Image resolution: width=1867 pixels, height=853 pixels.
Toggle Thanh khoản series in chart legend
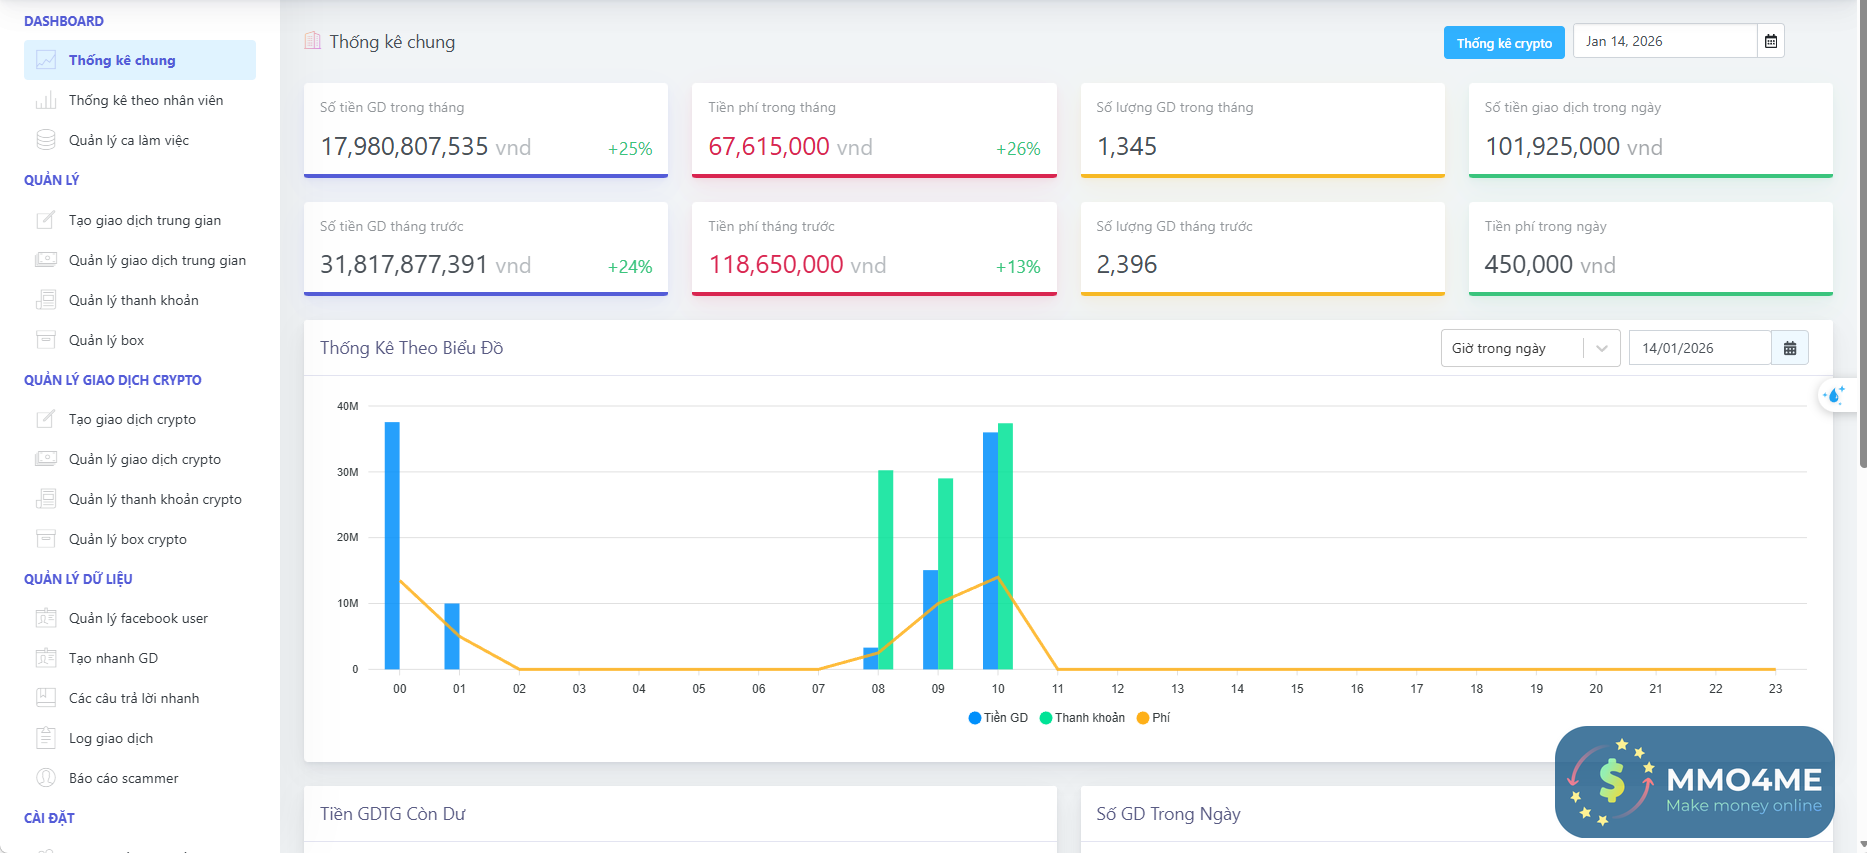[x=1082, y=718]
